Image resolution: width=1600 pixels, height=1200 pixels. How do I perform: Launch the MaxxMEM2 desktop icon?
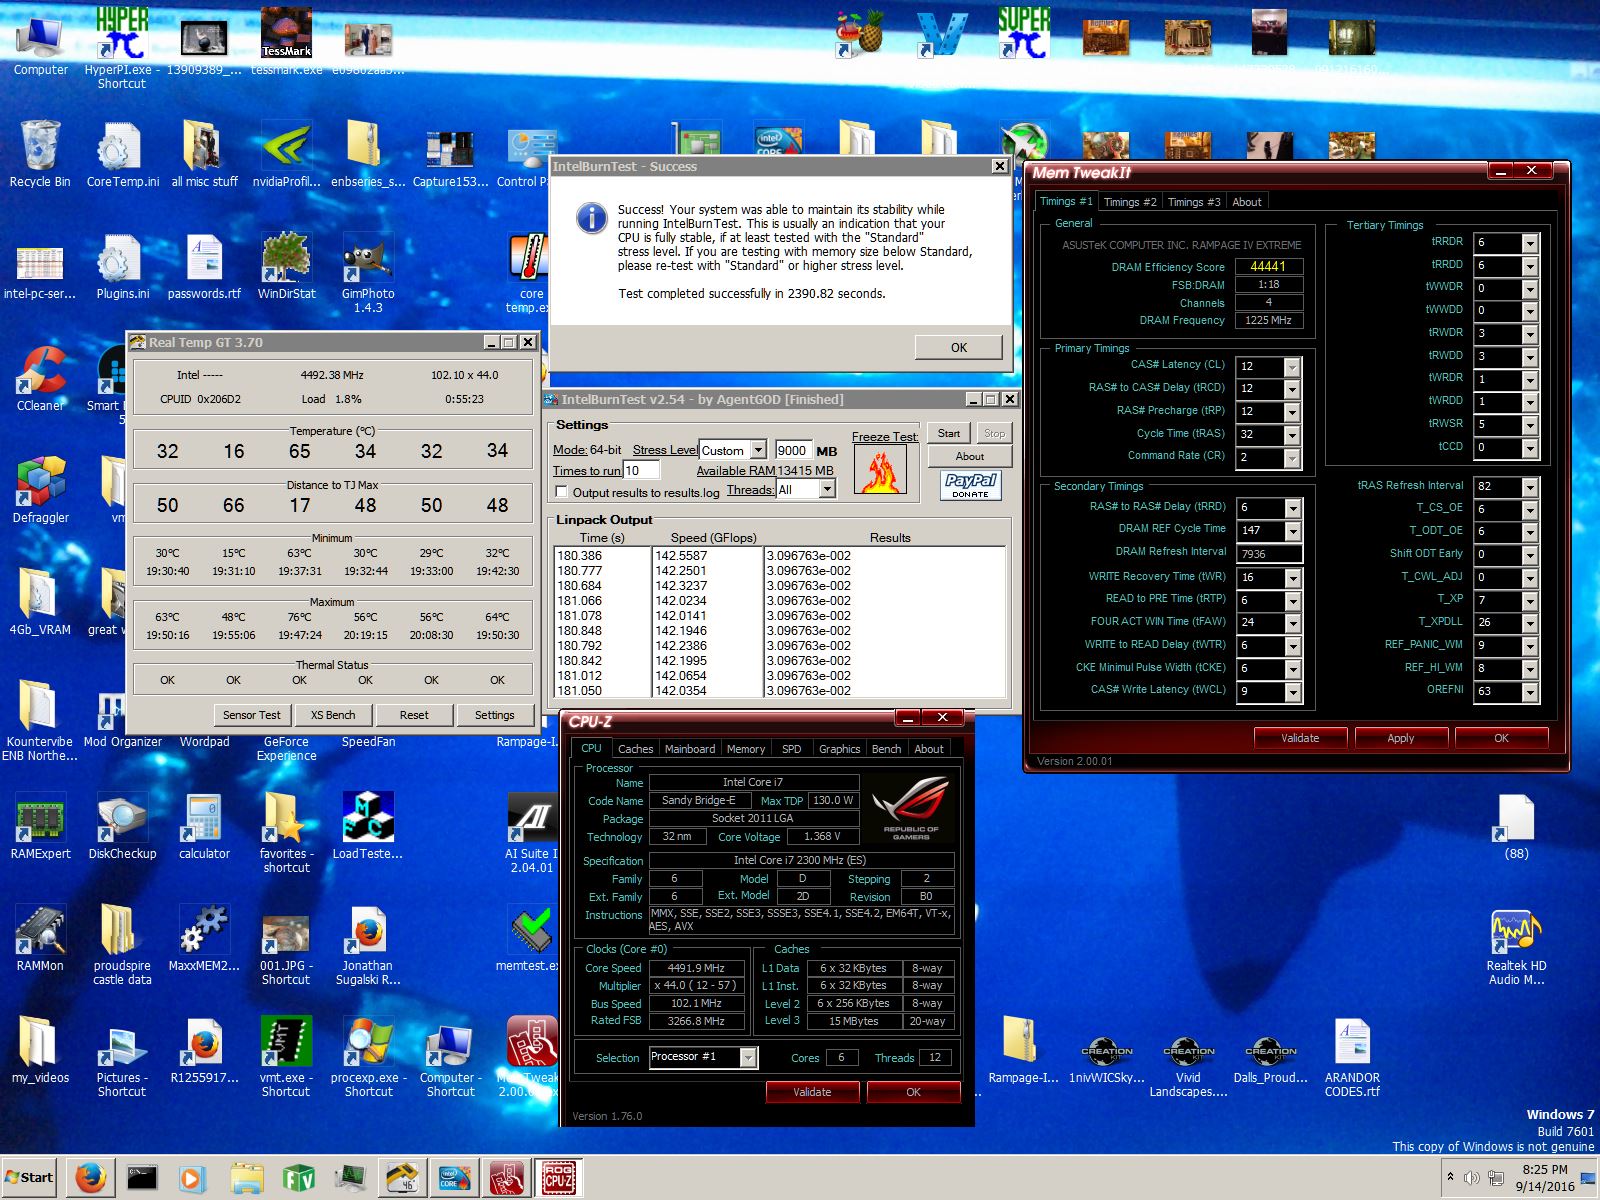click(204, 937)
